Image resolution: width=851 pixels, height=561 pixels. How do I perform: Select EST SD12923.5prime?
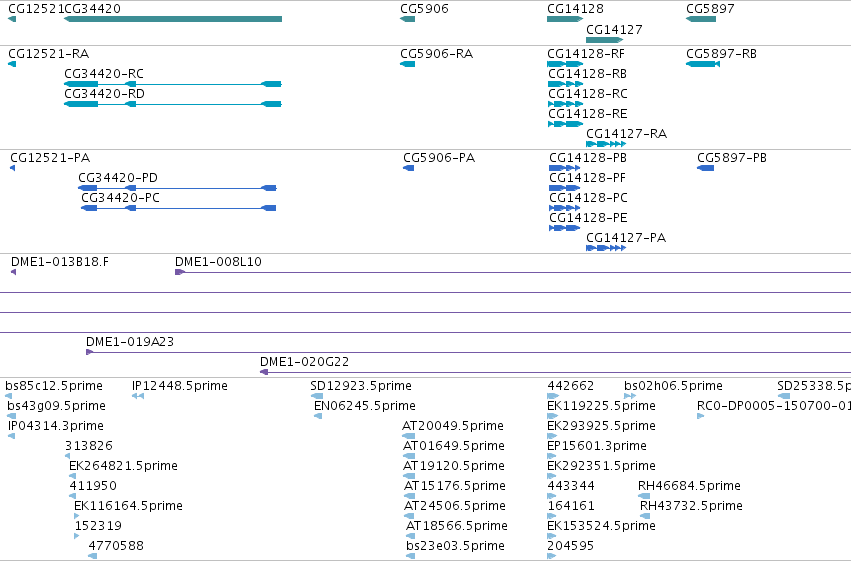coord(316,396)
